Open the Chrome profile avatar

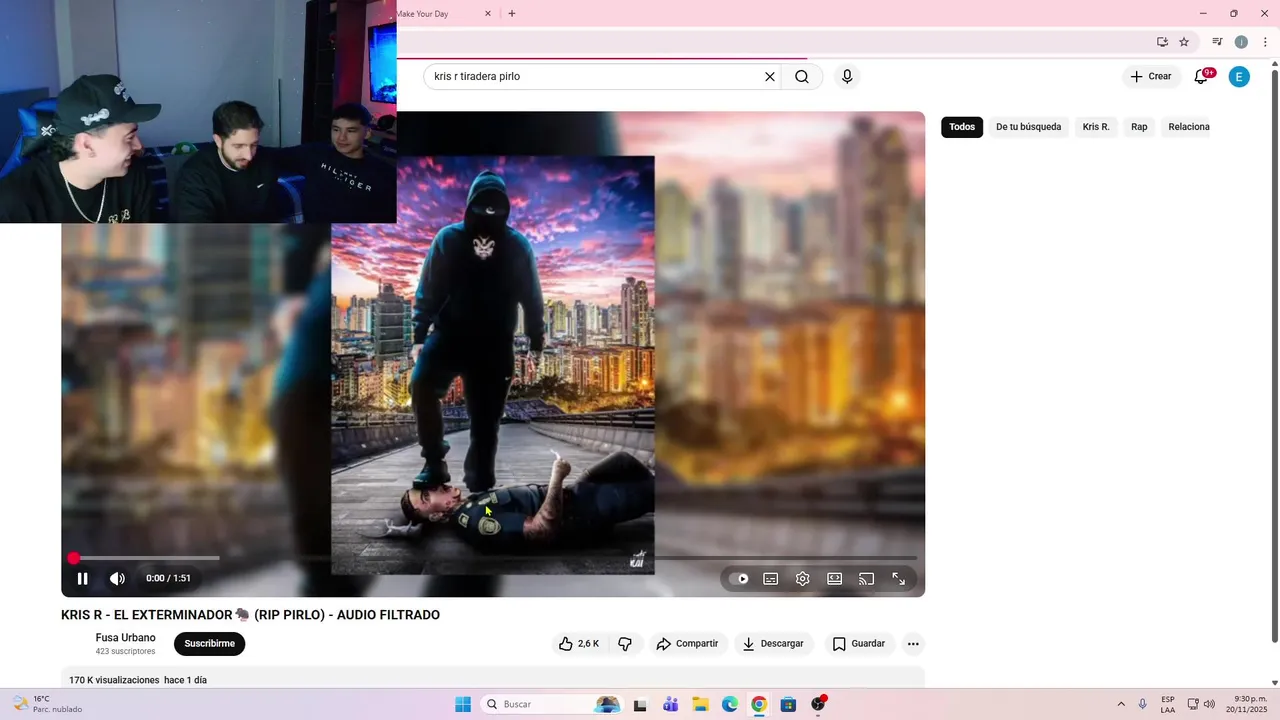1241,42
